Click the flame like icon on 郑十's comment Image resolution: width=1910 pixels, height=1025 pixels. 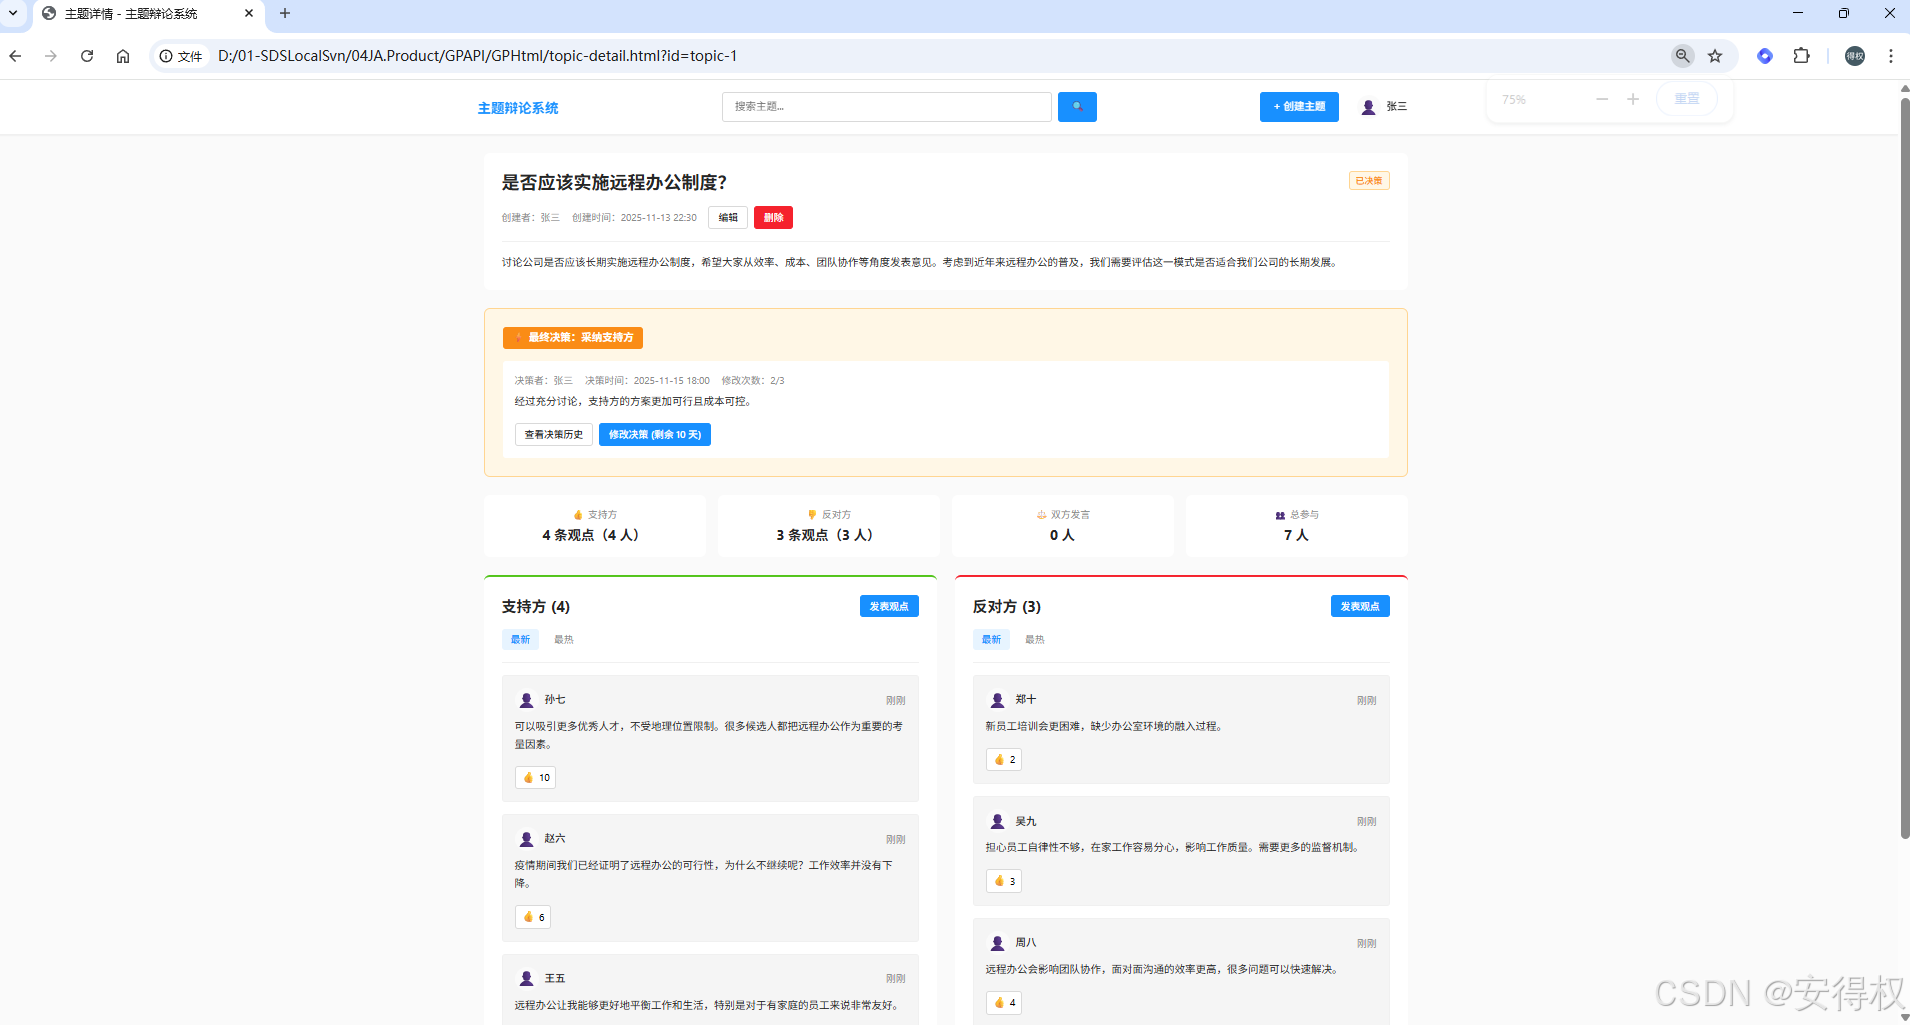click(1003, 759)
